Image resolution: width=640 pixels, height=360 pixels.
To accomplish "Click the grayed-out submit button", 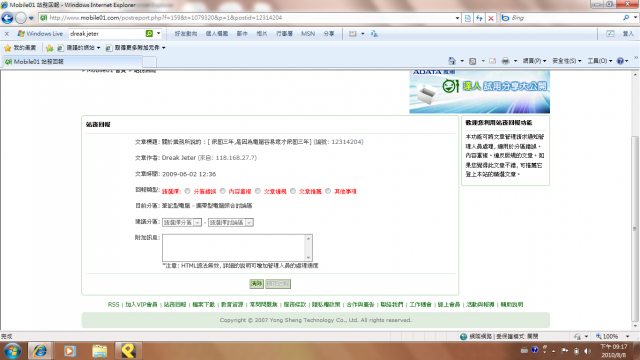I will 278,284.
